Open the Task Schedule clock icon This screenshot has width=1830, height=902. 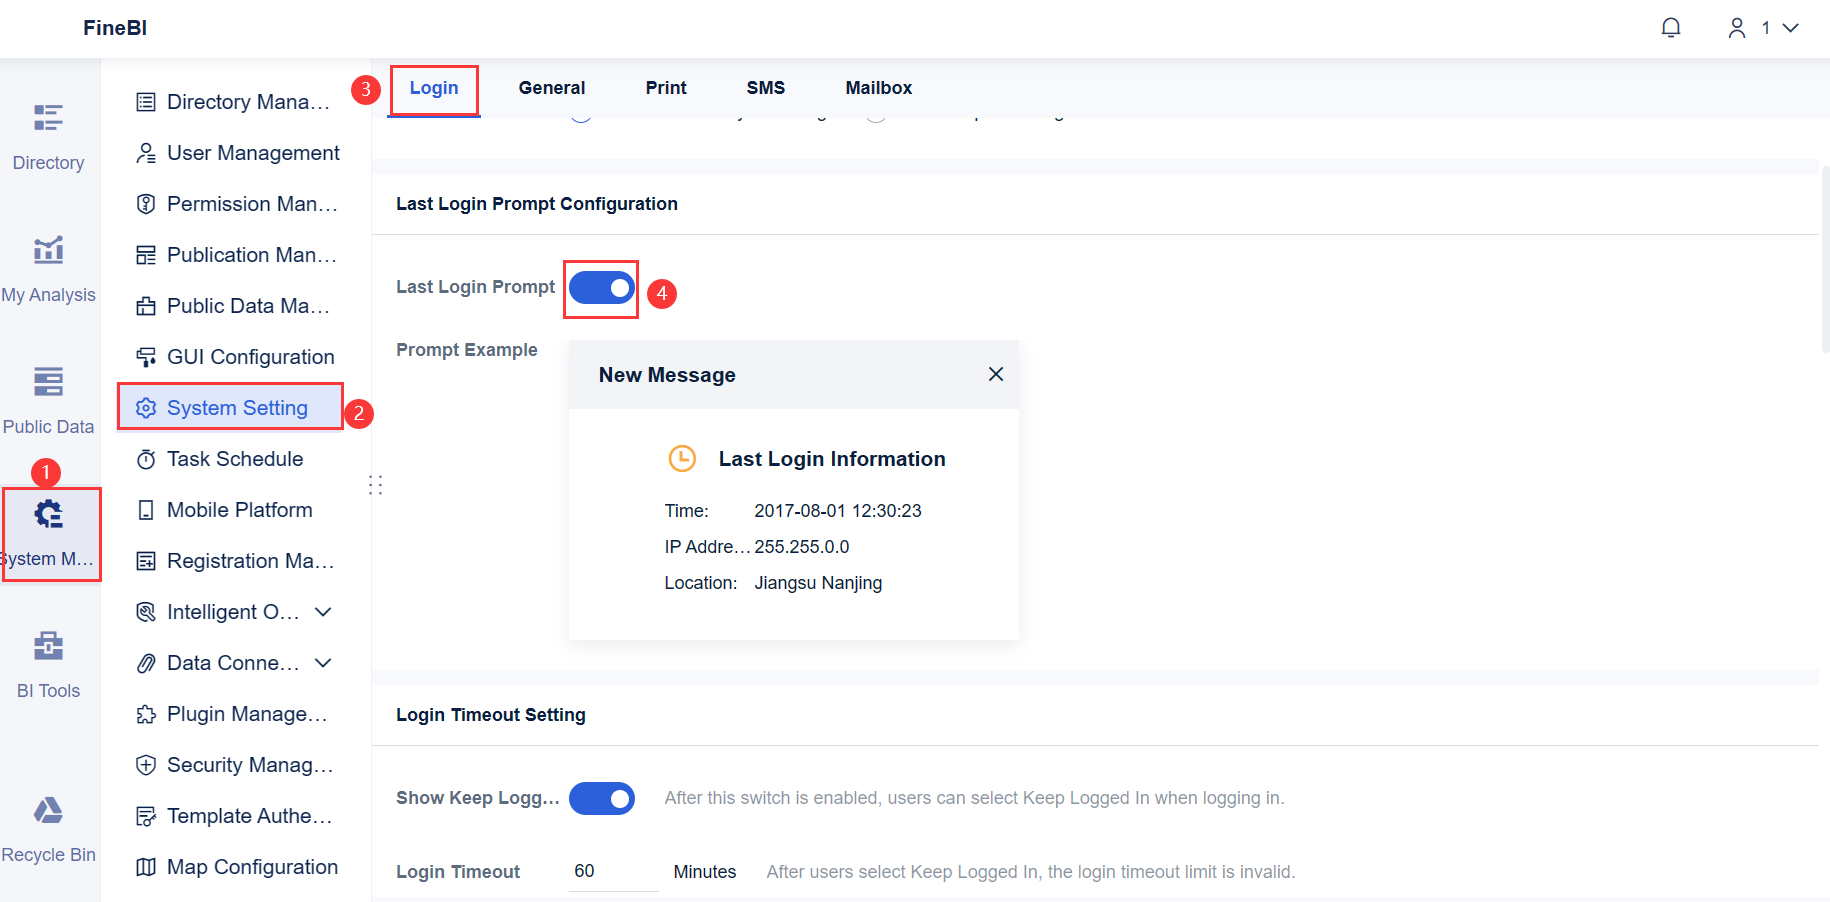coord(146,458)
